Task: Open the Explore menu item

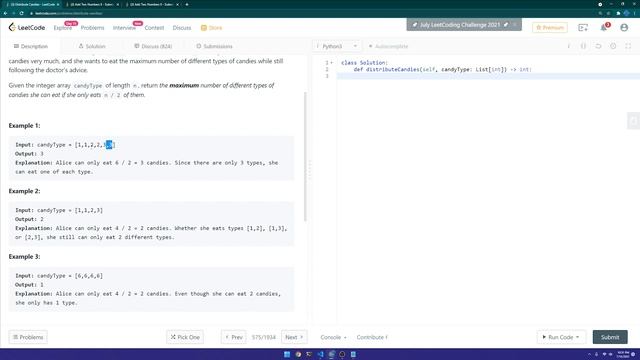Action: point(63,28)
